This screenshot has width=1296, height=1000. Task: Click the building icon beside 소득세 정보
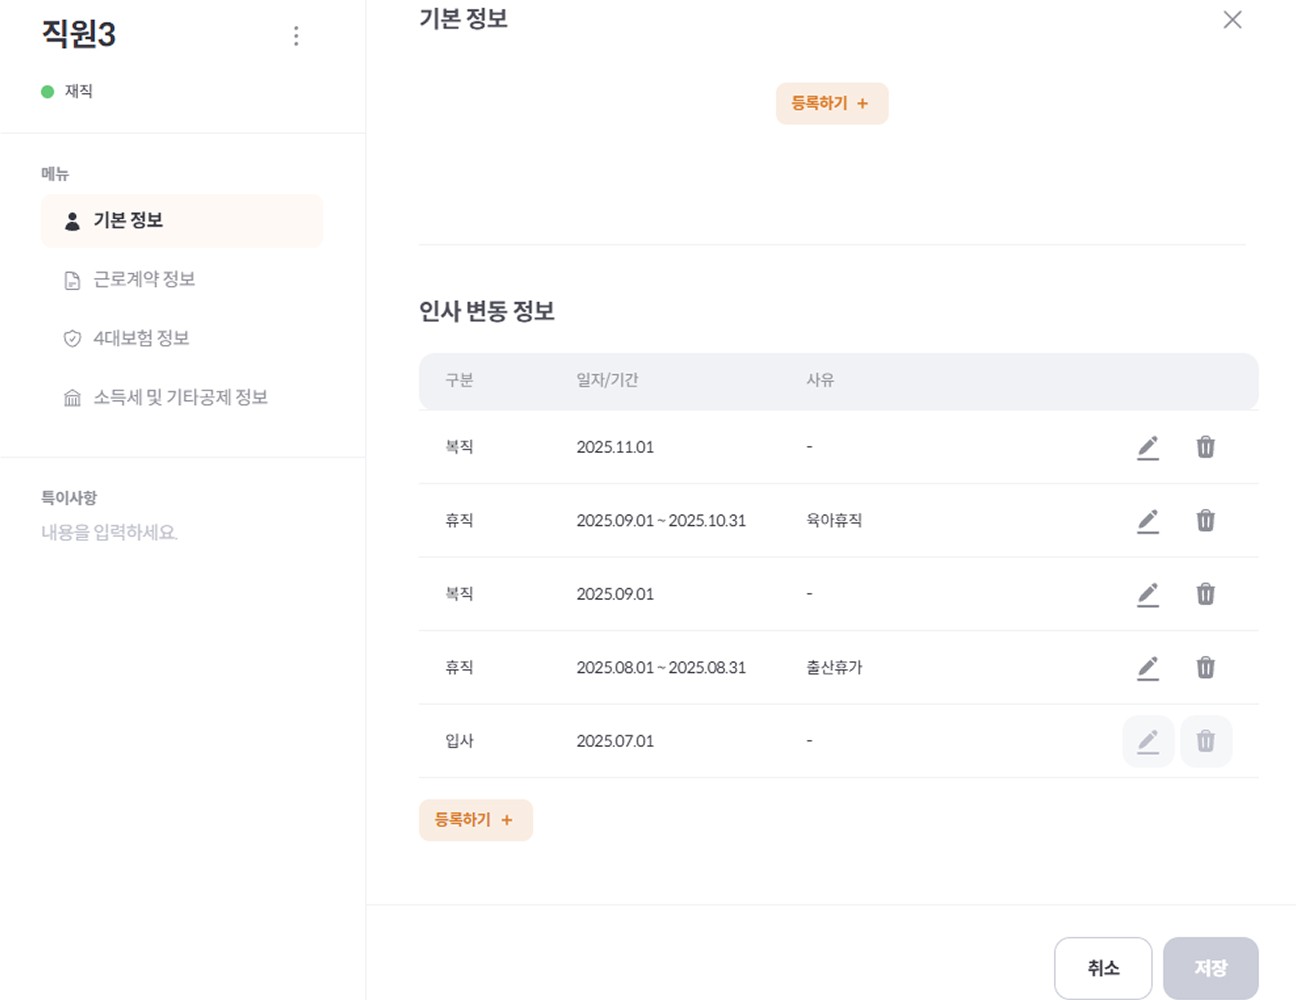71,396
